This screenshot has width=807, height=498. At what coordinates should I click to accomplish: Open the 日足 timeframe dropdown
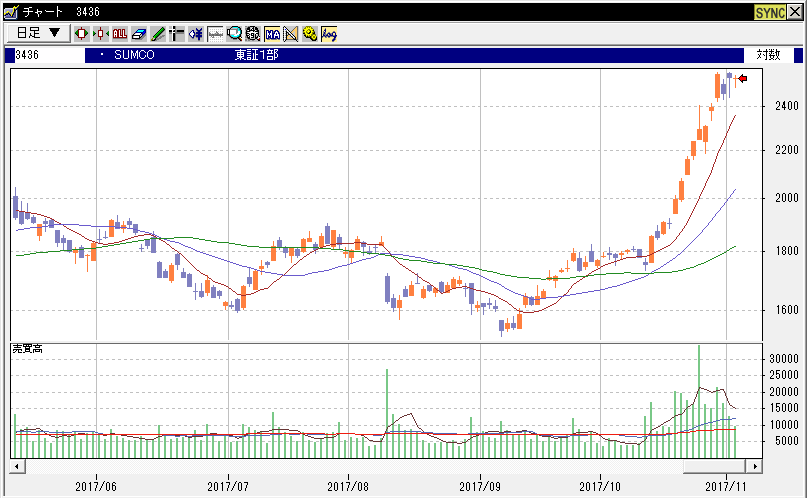coord(38,33)
